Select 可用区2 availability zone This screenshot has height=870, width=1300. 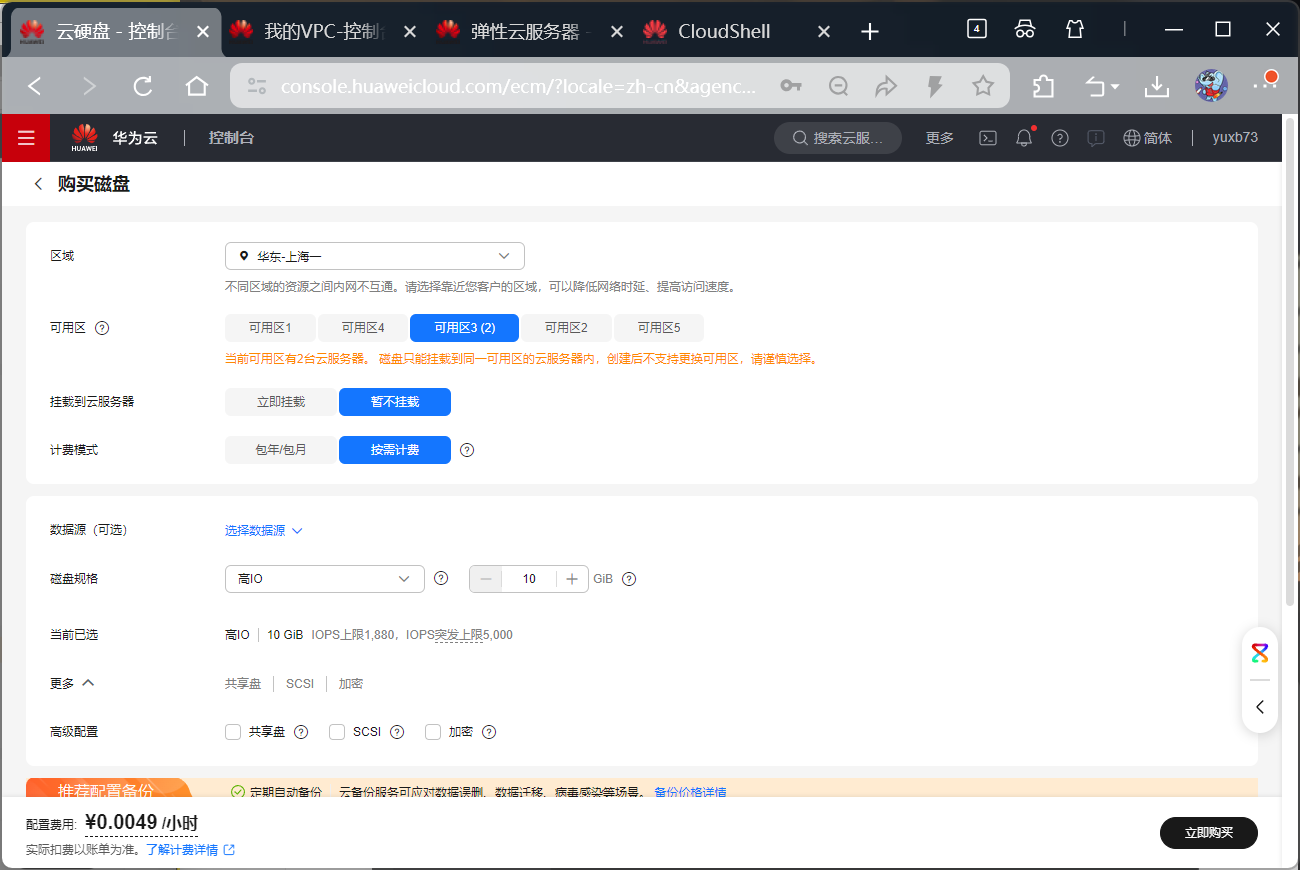coord(566,328)
